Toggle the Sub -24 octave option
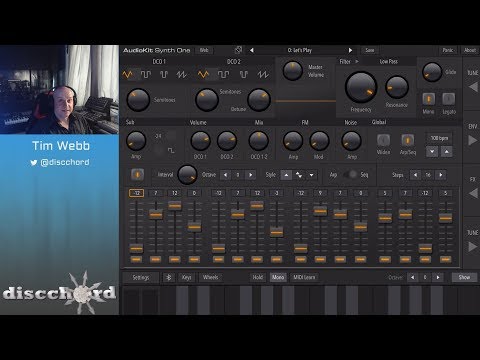Screen dimensions: 480x360 158,136
